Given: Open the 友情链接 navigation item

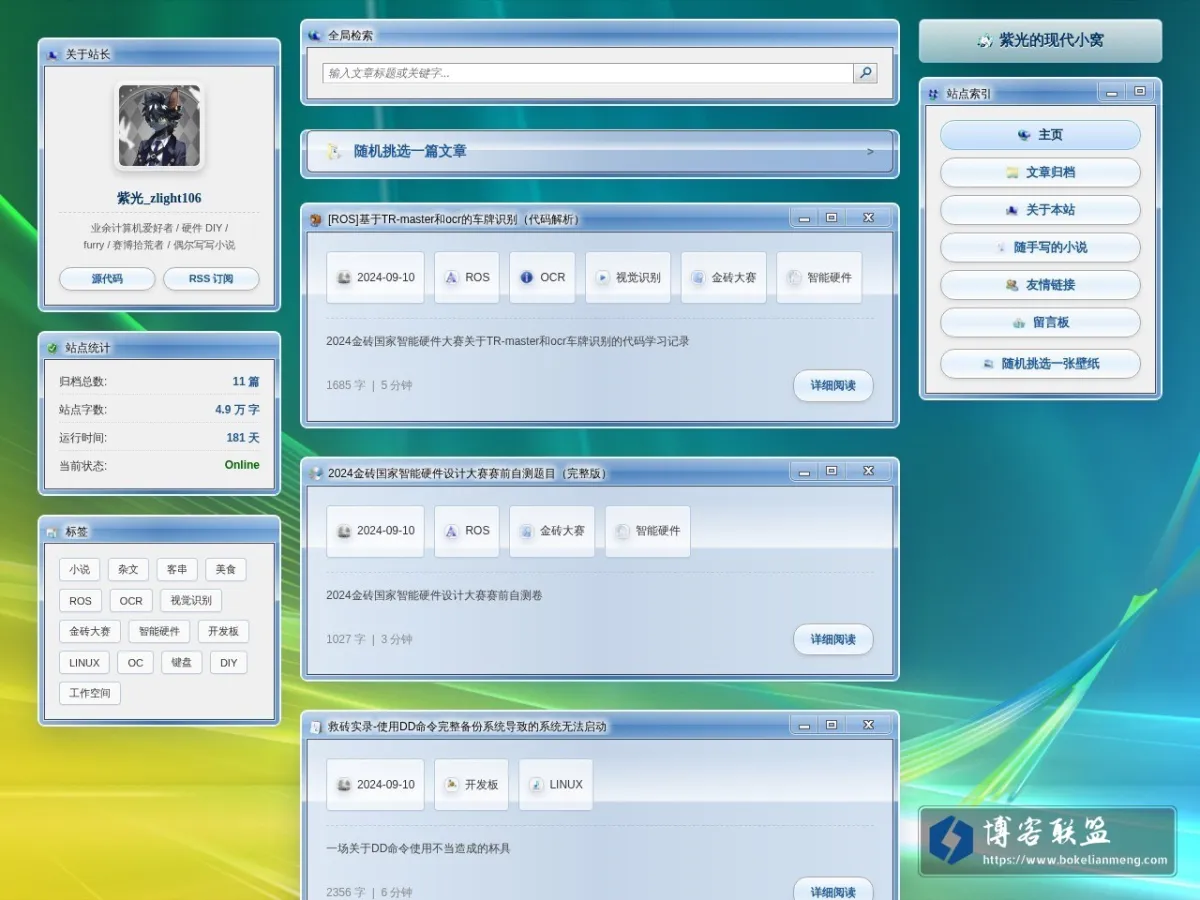Looking at the screenshot, I should tap(1040, 285).
